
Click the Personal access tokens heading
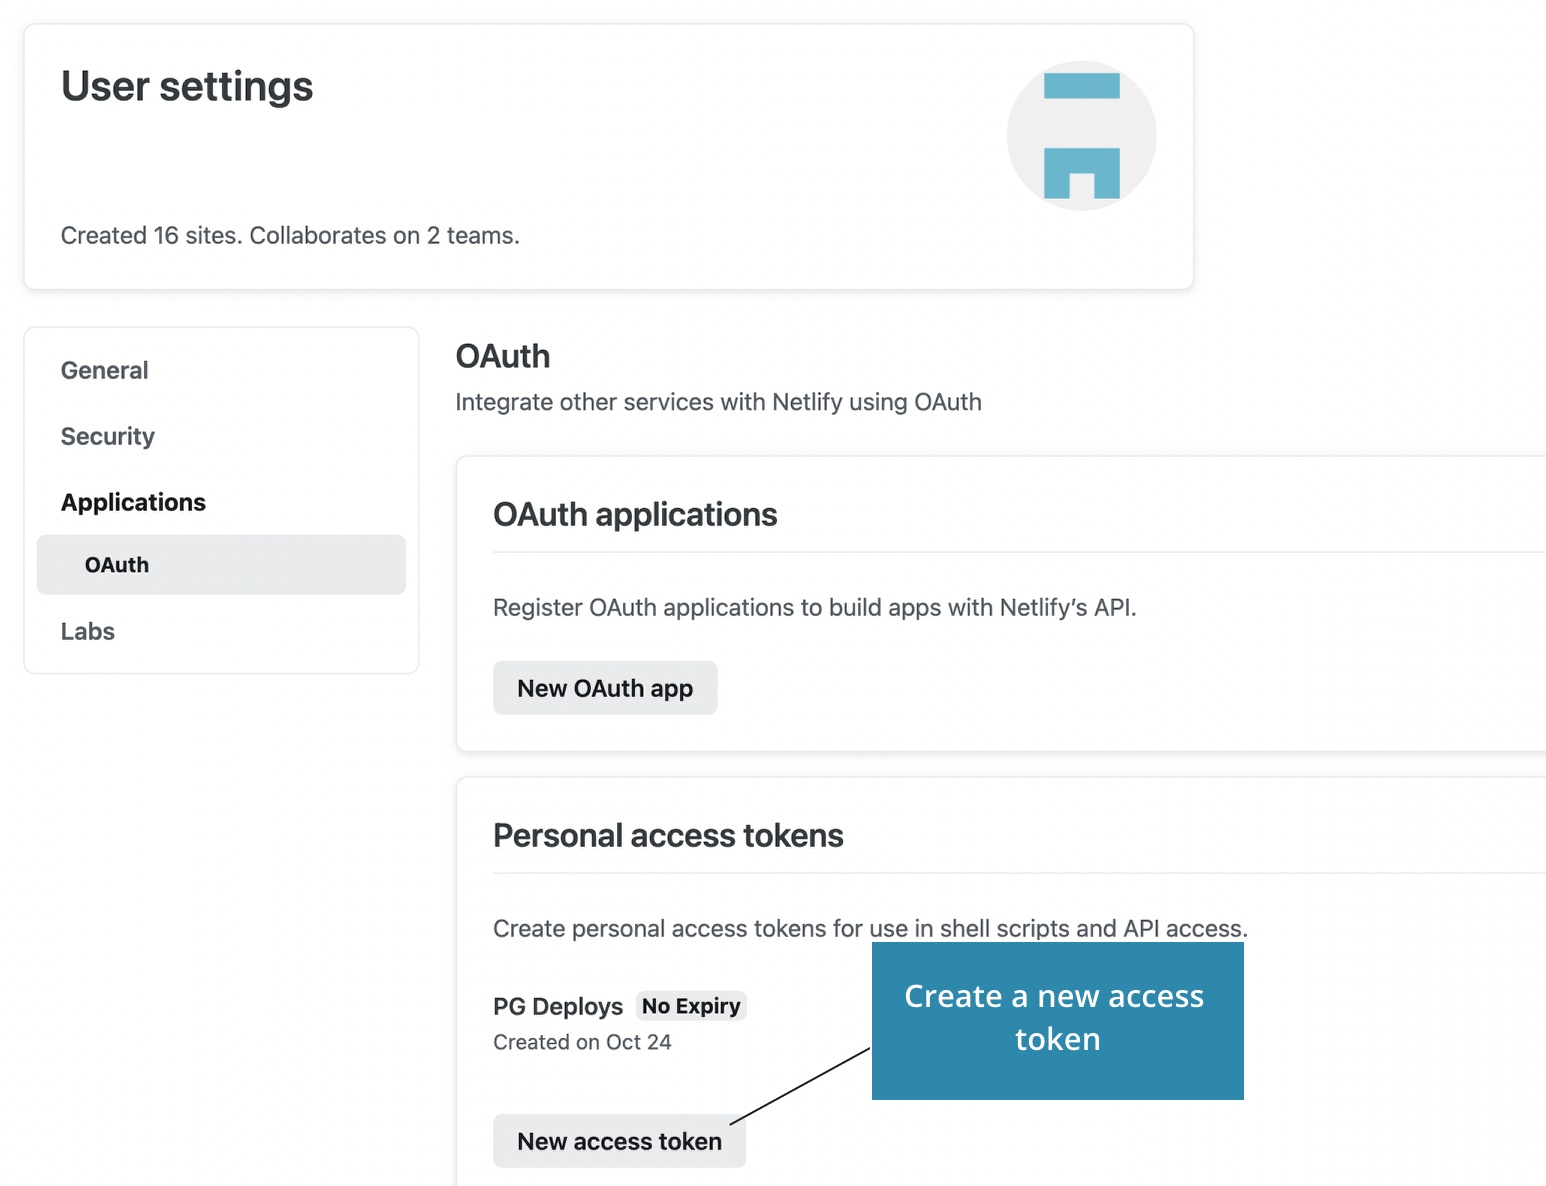click(668, 835)
